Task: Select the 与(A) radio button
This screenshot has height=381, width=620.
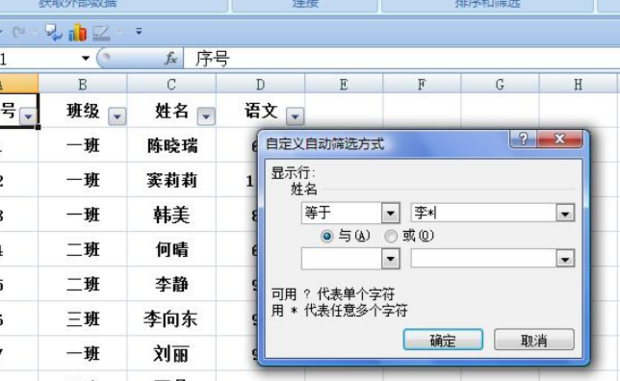Action: tap(327, 236)
